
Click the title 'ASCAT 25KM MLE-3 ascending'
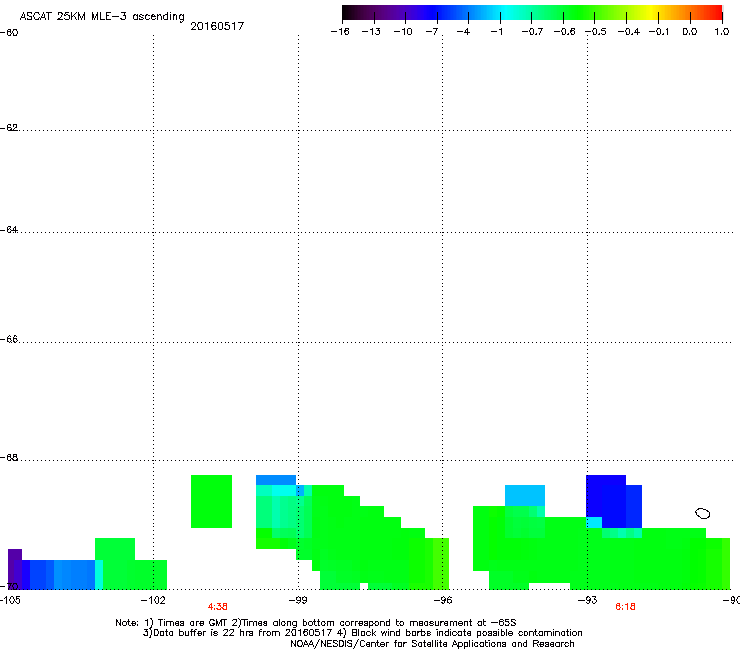pyautogui.click(x=102, y=17)
